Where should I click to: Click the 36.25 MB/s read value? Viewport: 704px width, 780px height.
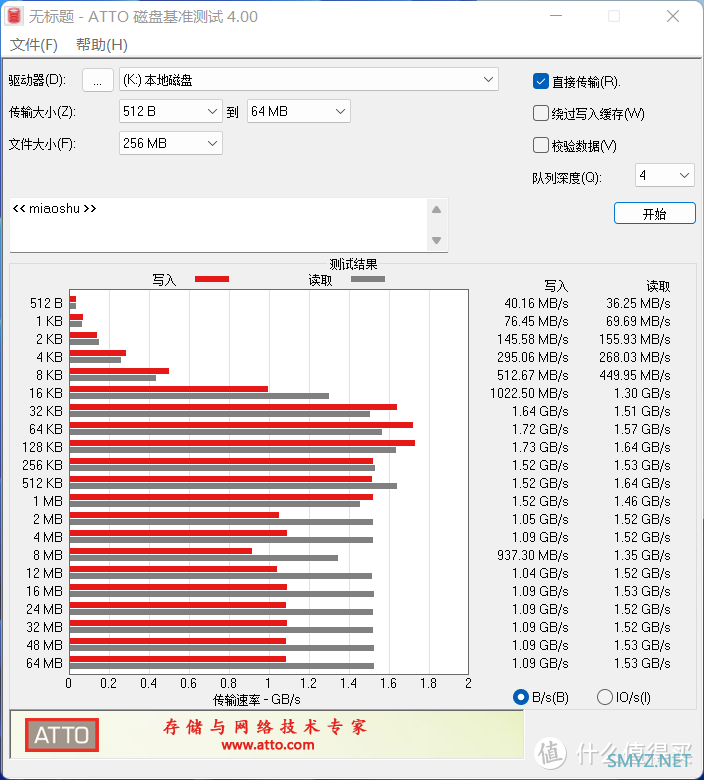pyautogui.click(x=638, y=303)
